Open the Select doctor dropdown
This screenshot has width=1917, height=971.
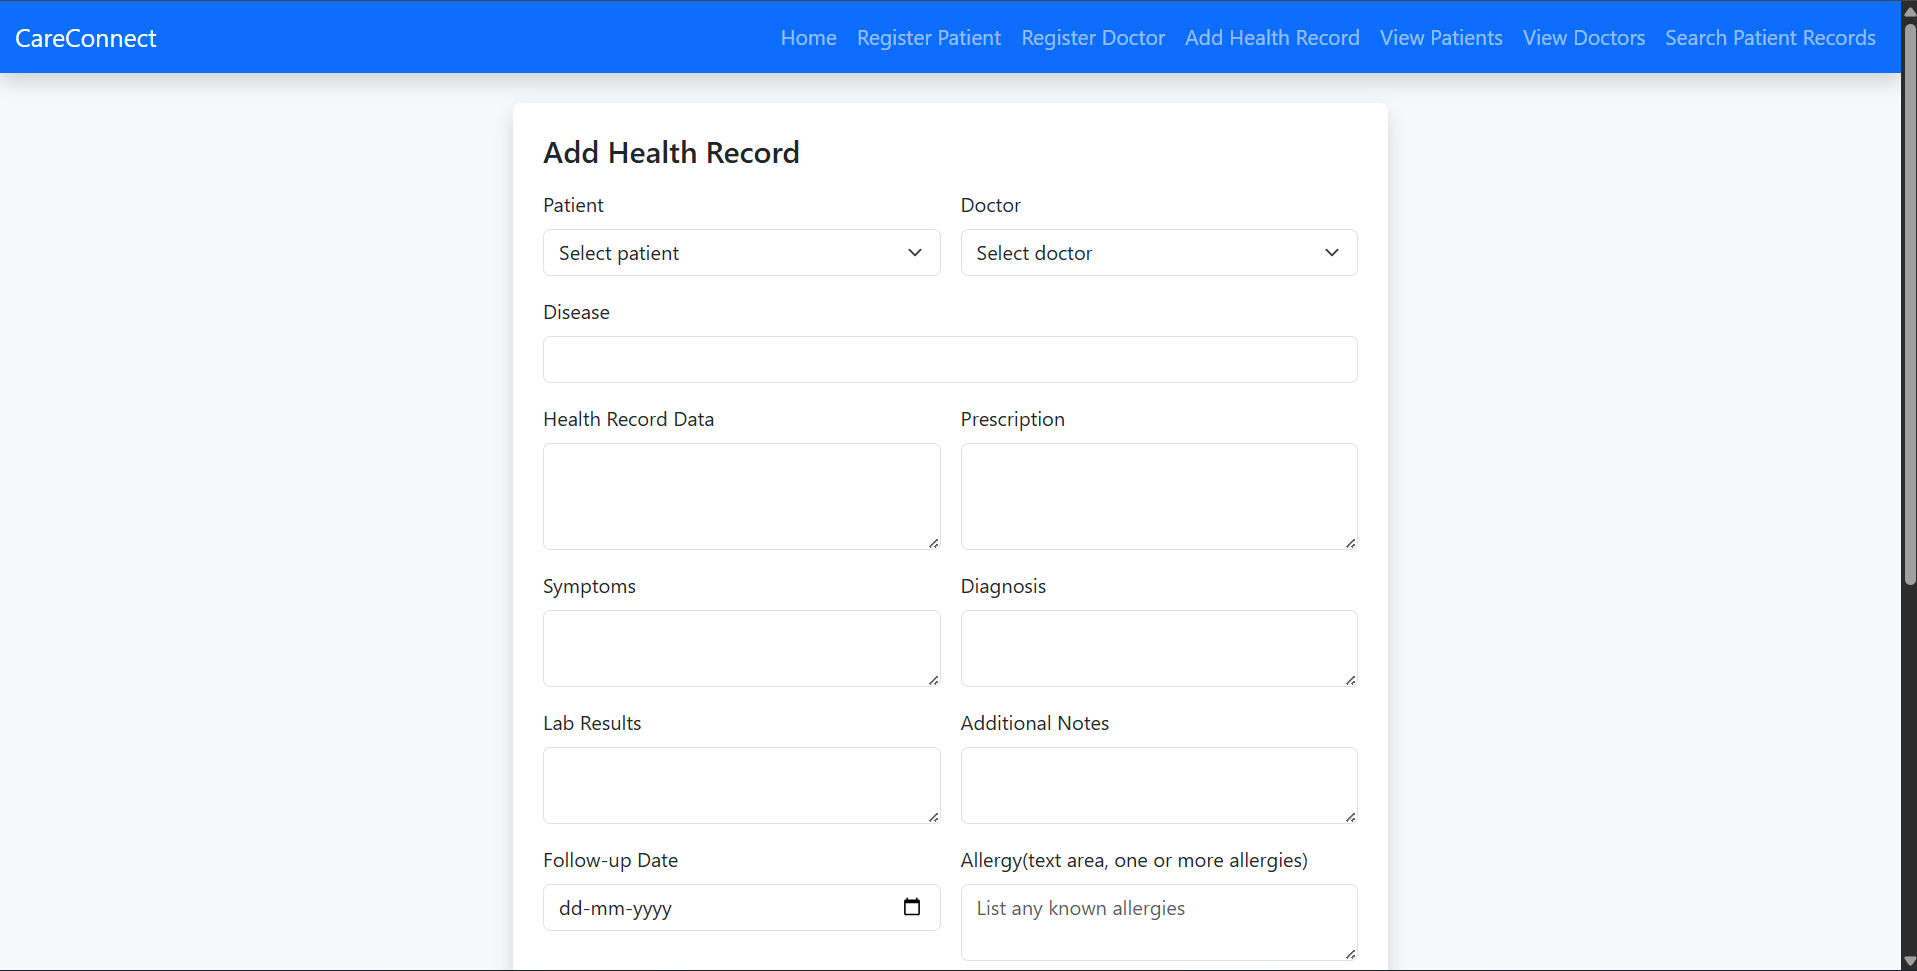point(1159,253)
